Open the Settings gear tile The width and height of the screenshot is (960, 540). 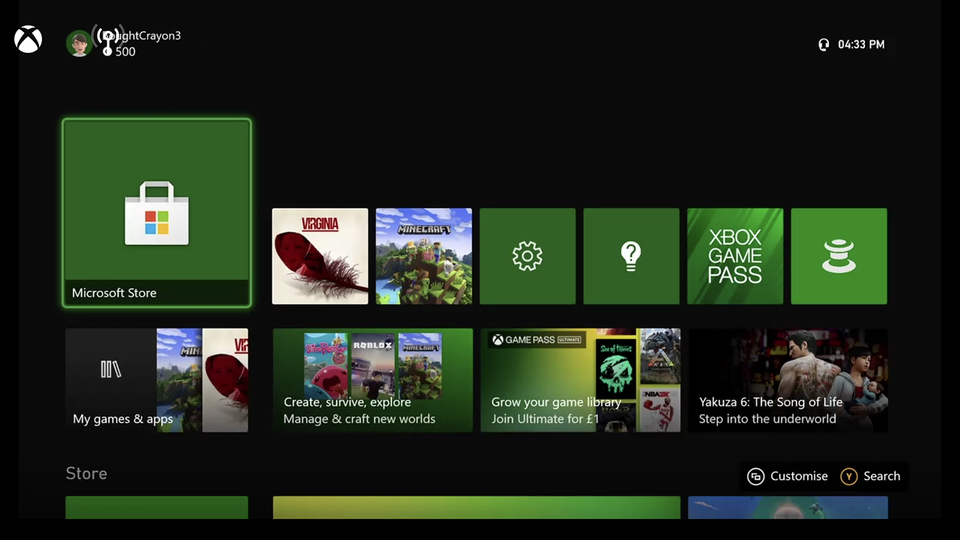[x=527, y=256]
